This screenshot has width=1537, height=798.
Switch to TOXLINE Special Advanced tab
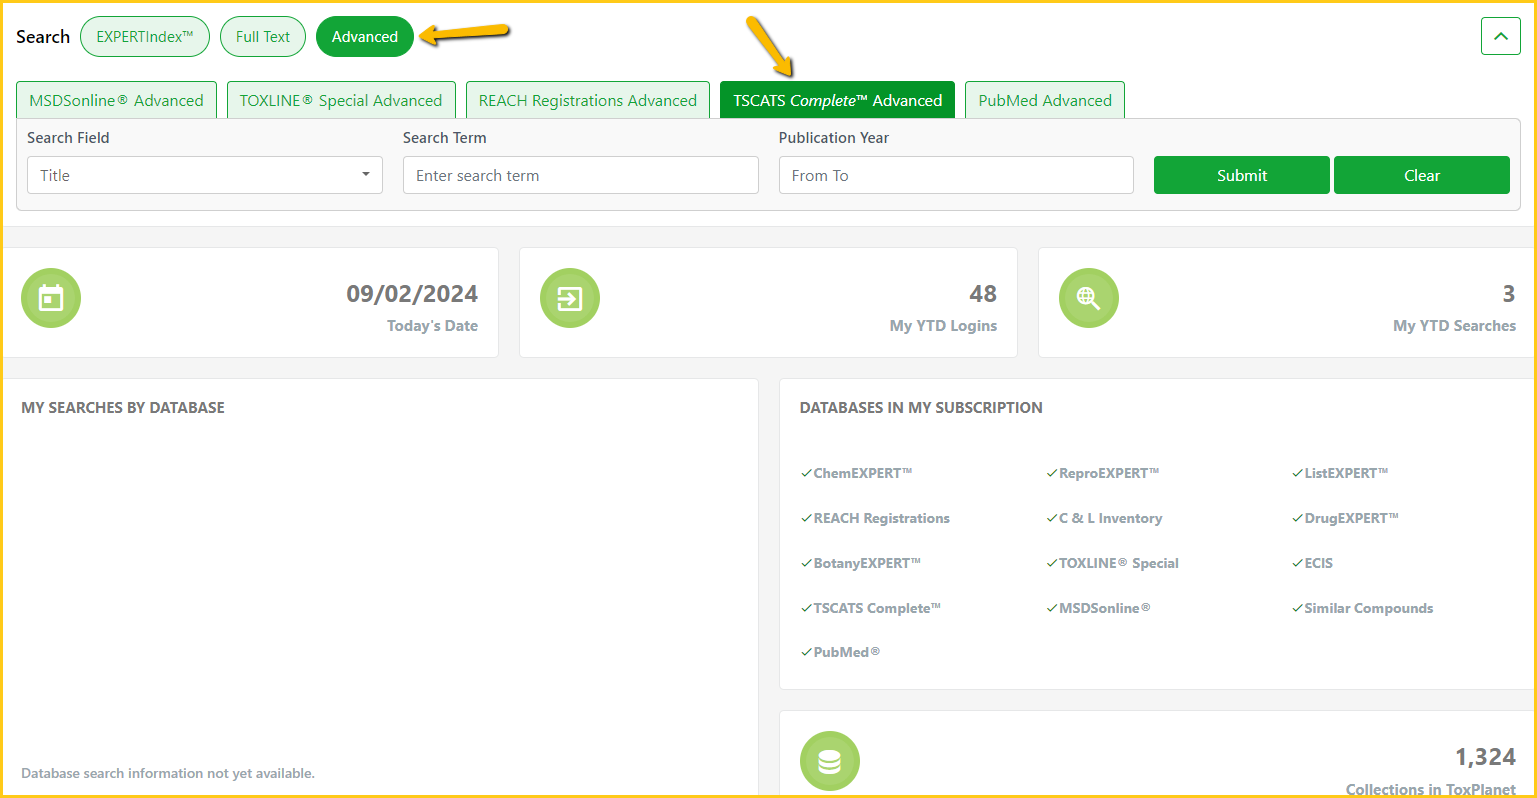point(341,100)
